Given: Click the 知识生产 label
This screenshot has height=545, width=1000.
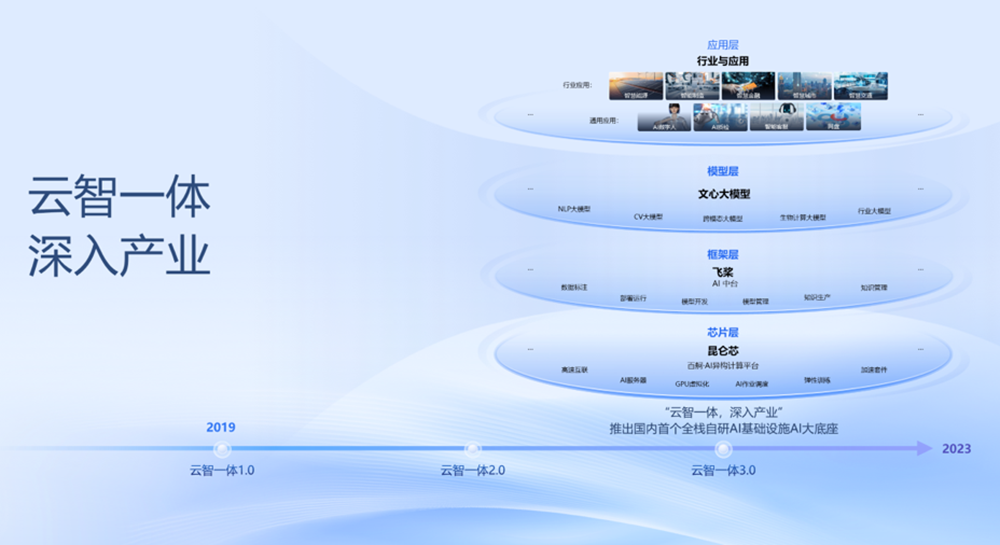Looking at the screenshot, I should tap(817, 298).
